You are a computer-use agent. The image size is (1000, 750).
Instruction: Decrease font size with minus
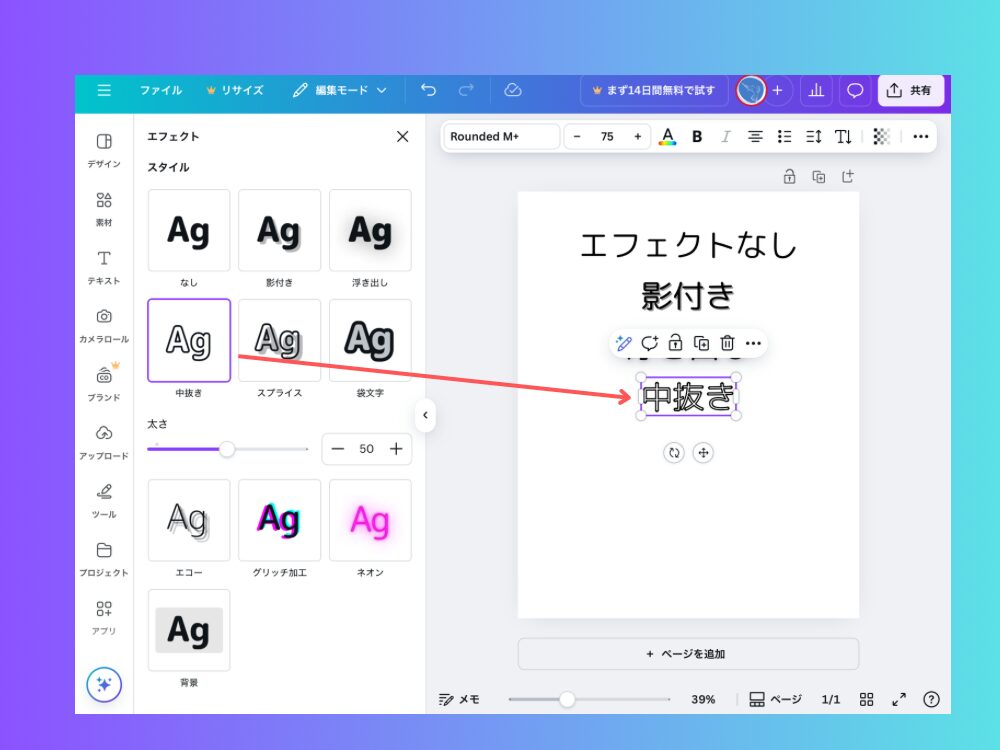pos(577,136)
